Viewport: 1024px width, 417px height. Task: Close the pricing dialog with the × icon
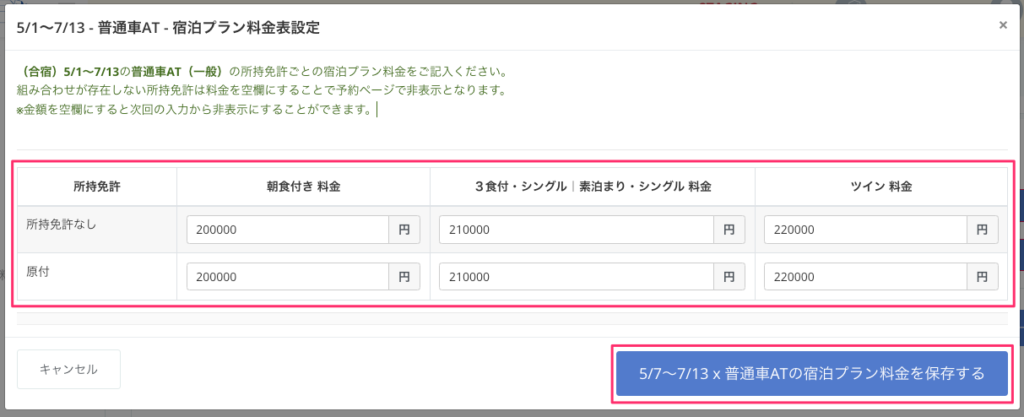[1002, 25]
